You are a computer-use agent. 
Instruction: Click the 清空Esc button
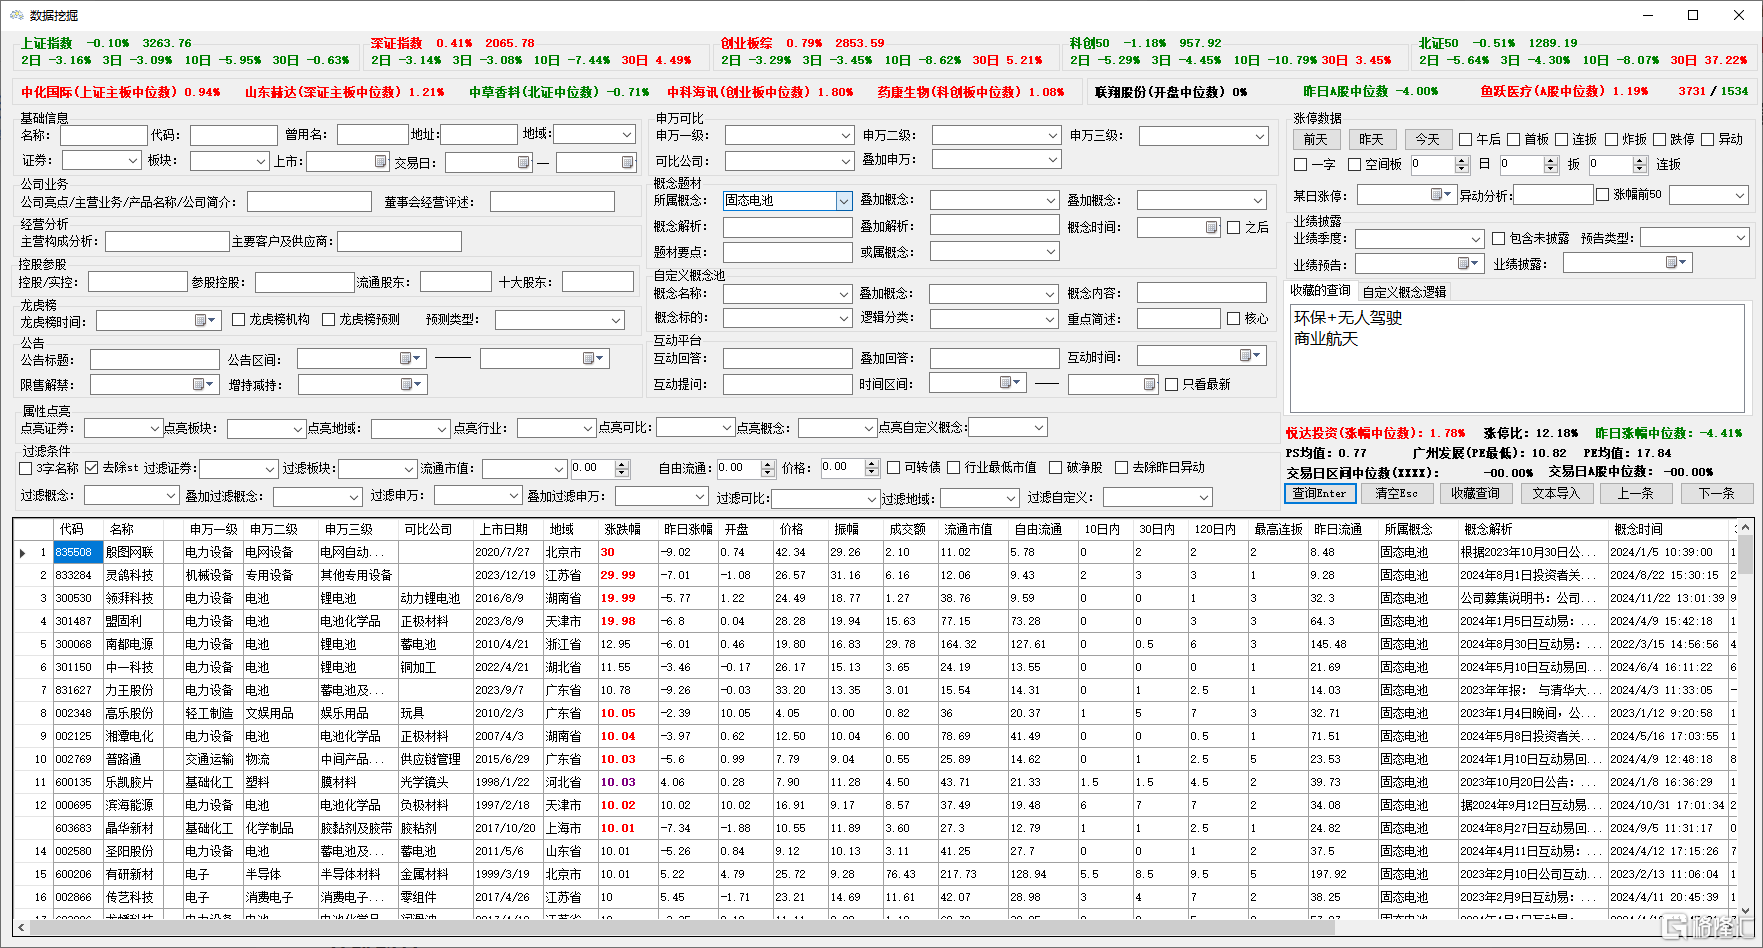click(1397, 493)
